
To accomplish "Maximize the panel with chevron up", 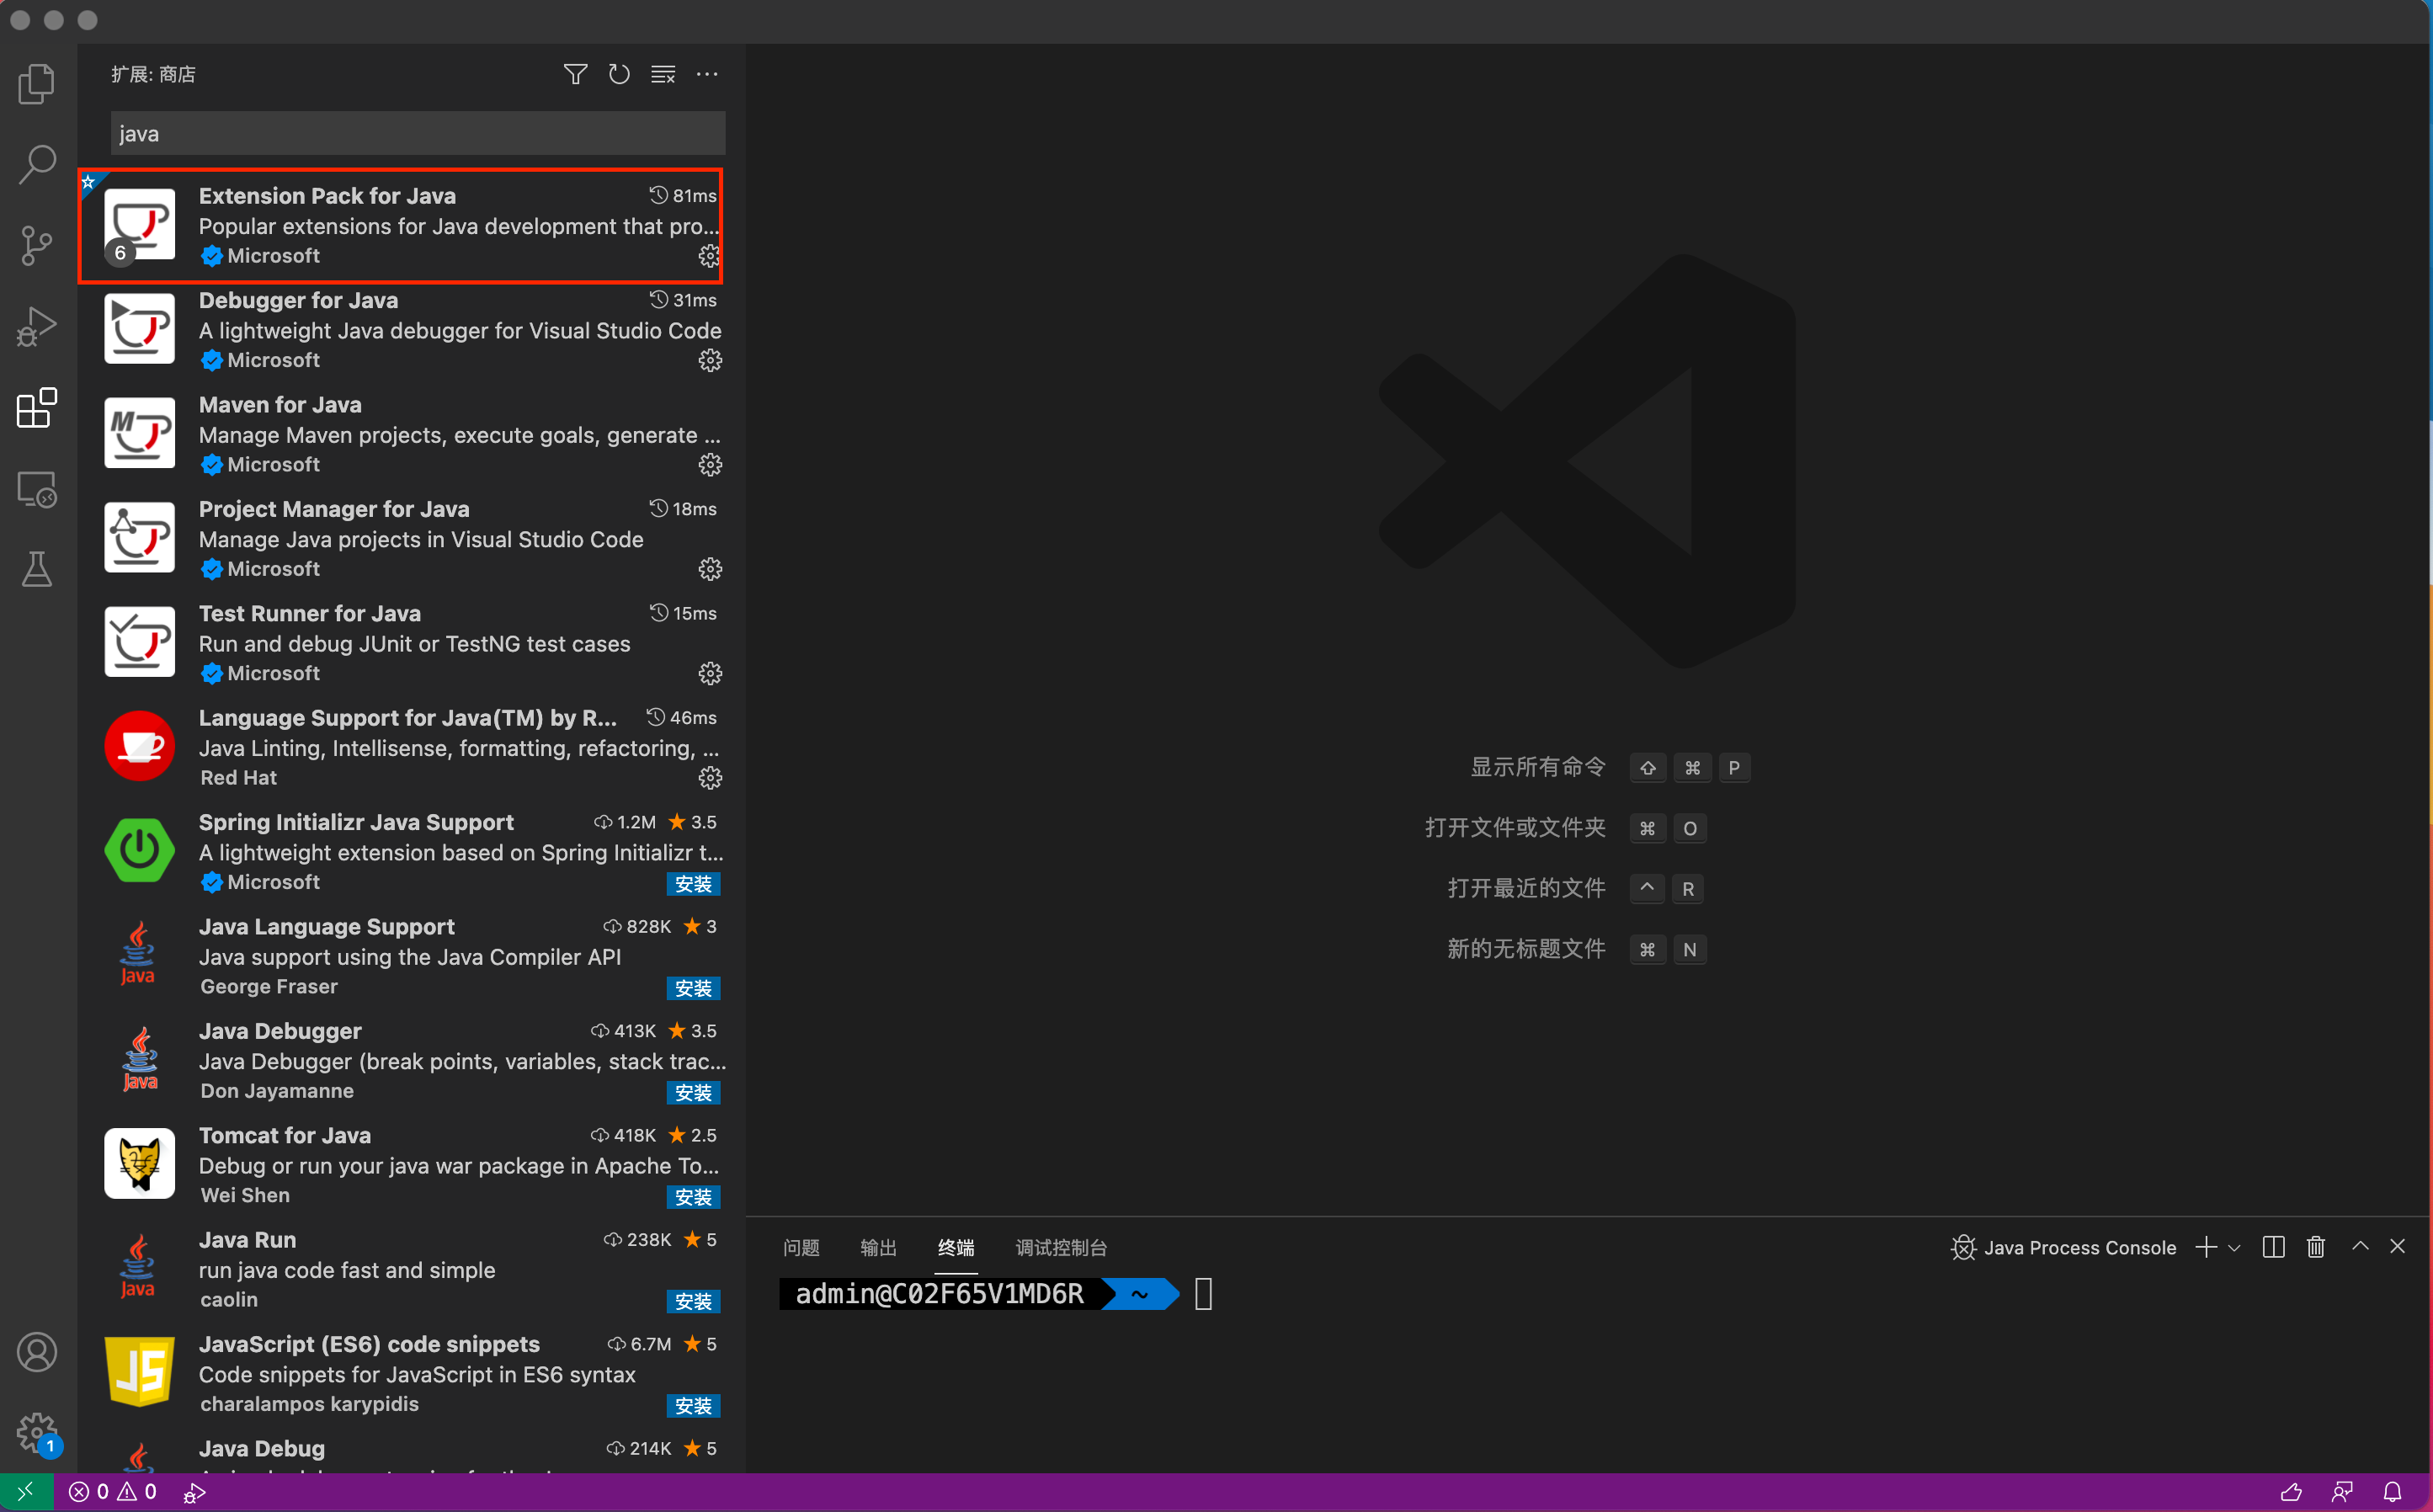I will 2360,1246.
